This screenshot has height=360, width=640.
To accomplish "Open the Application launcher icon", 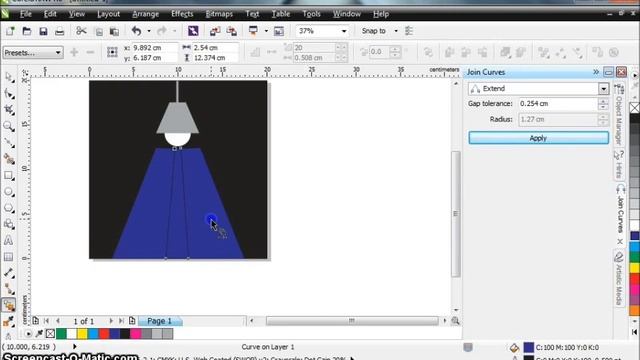I will (253, 31).
